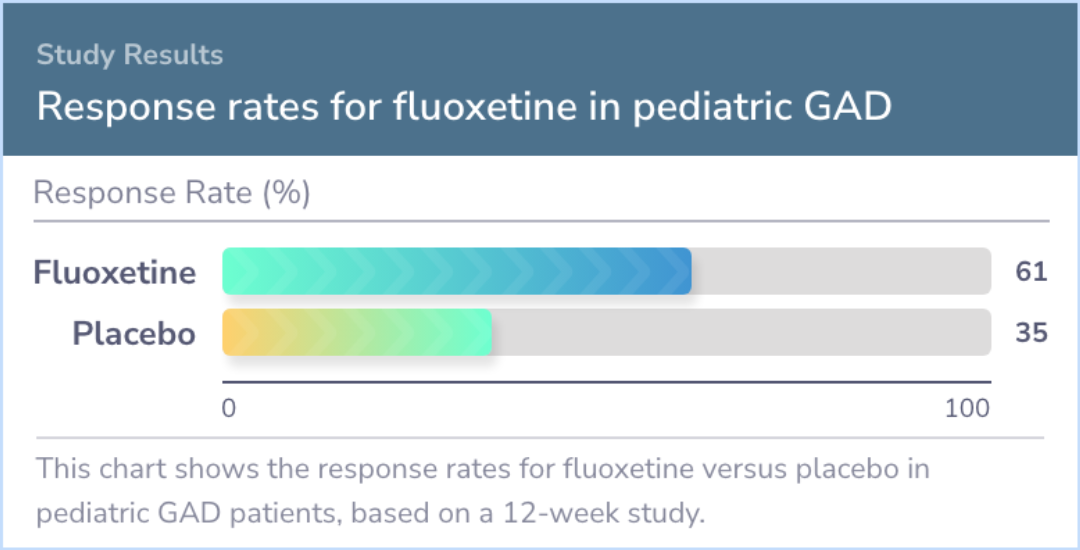The image size is (1080, 550).
Task: Select the Fluoxetine row label
Action: 115,273
